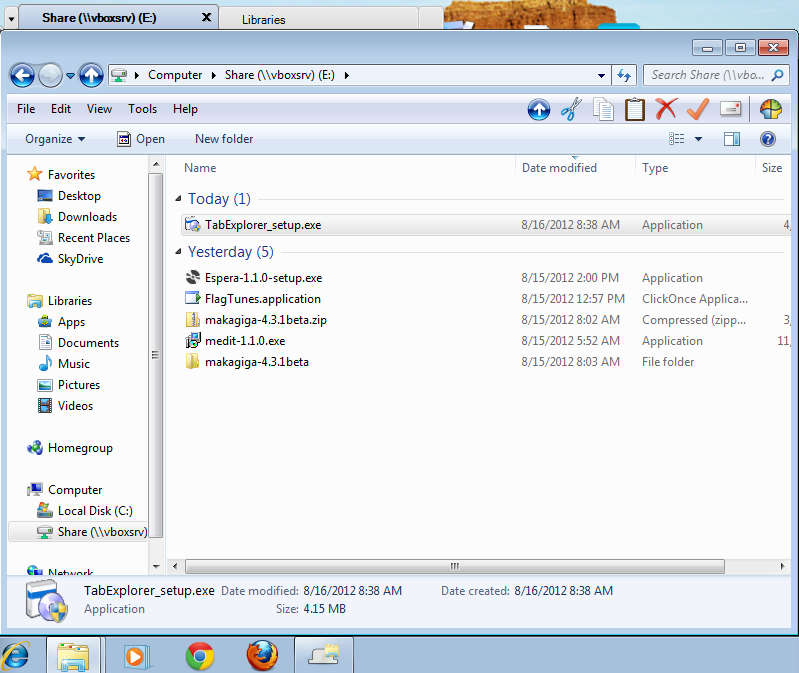Open the Organize dropdown menu
Image resolution: width=799 pixels, height=673 pixels.
(x=55, y=139)
